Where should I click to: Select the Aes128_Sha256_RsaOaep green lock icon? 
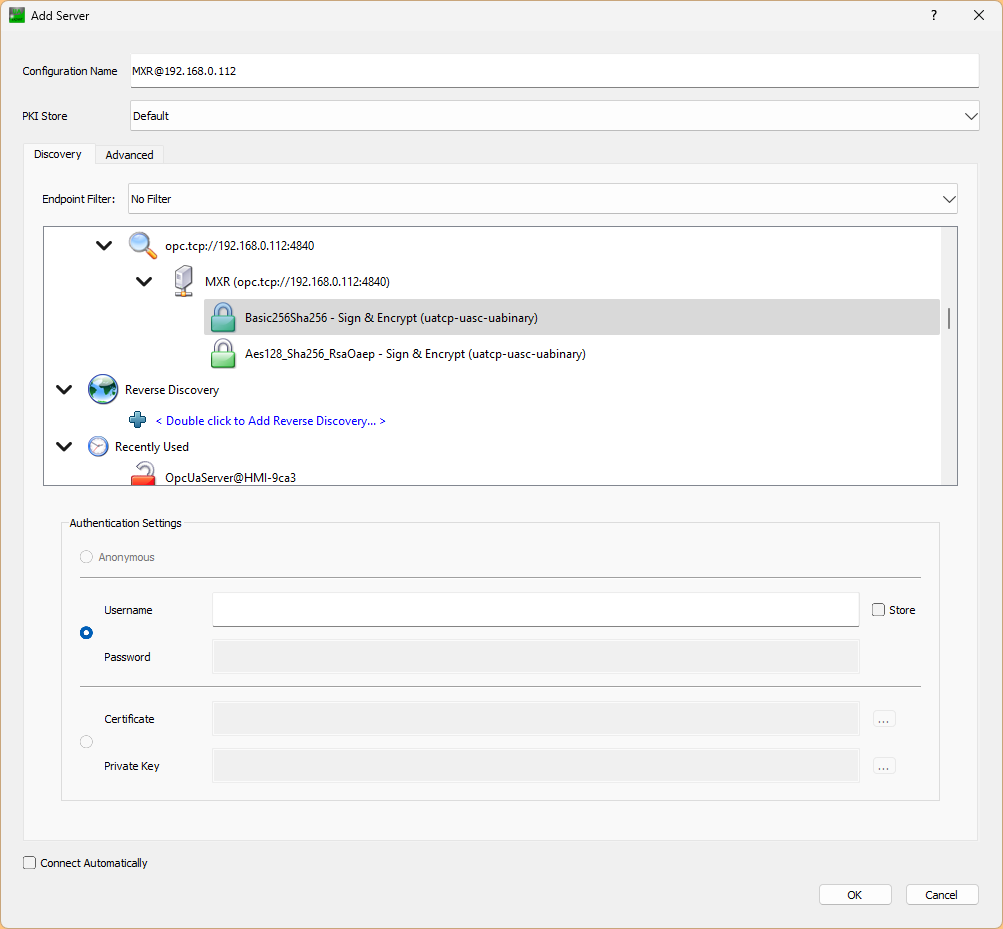click(223, 354)
